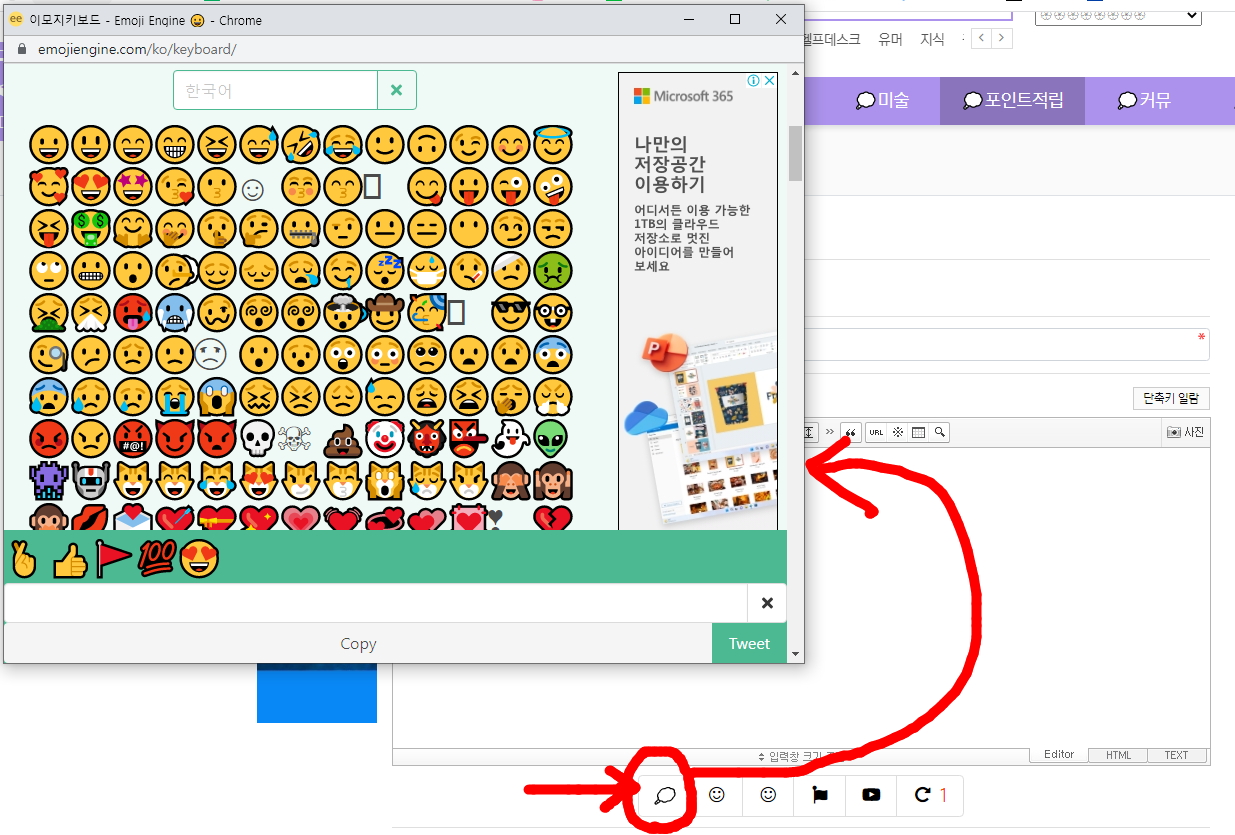Click the left chevron next to 지식
The image size is (1235, 835).
click(981, 38)
